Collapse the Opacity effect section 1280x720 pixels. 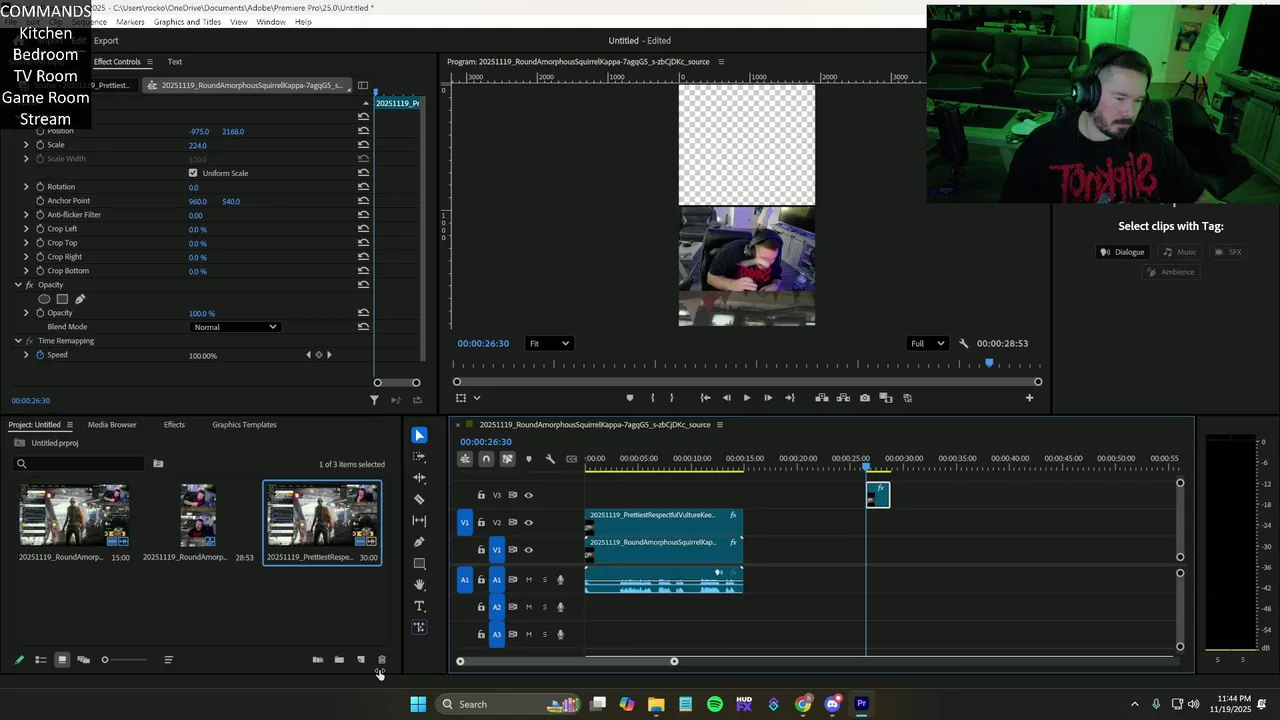click(18, 285)
